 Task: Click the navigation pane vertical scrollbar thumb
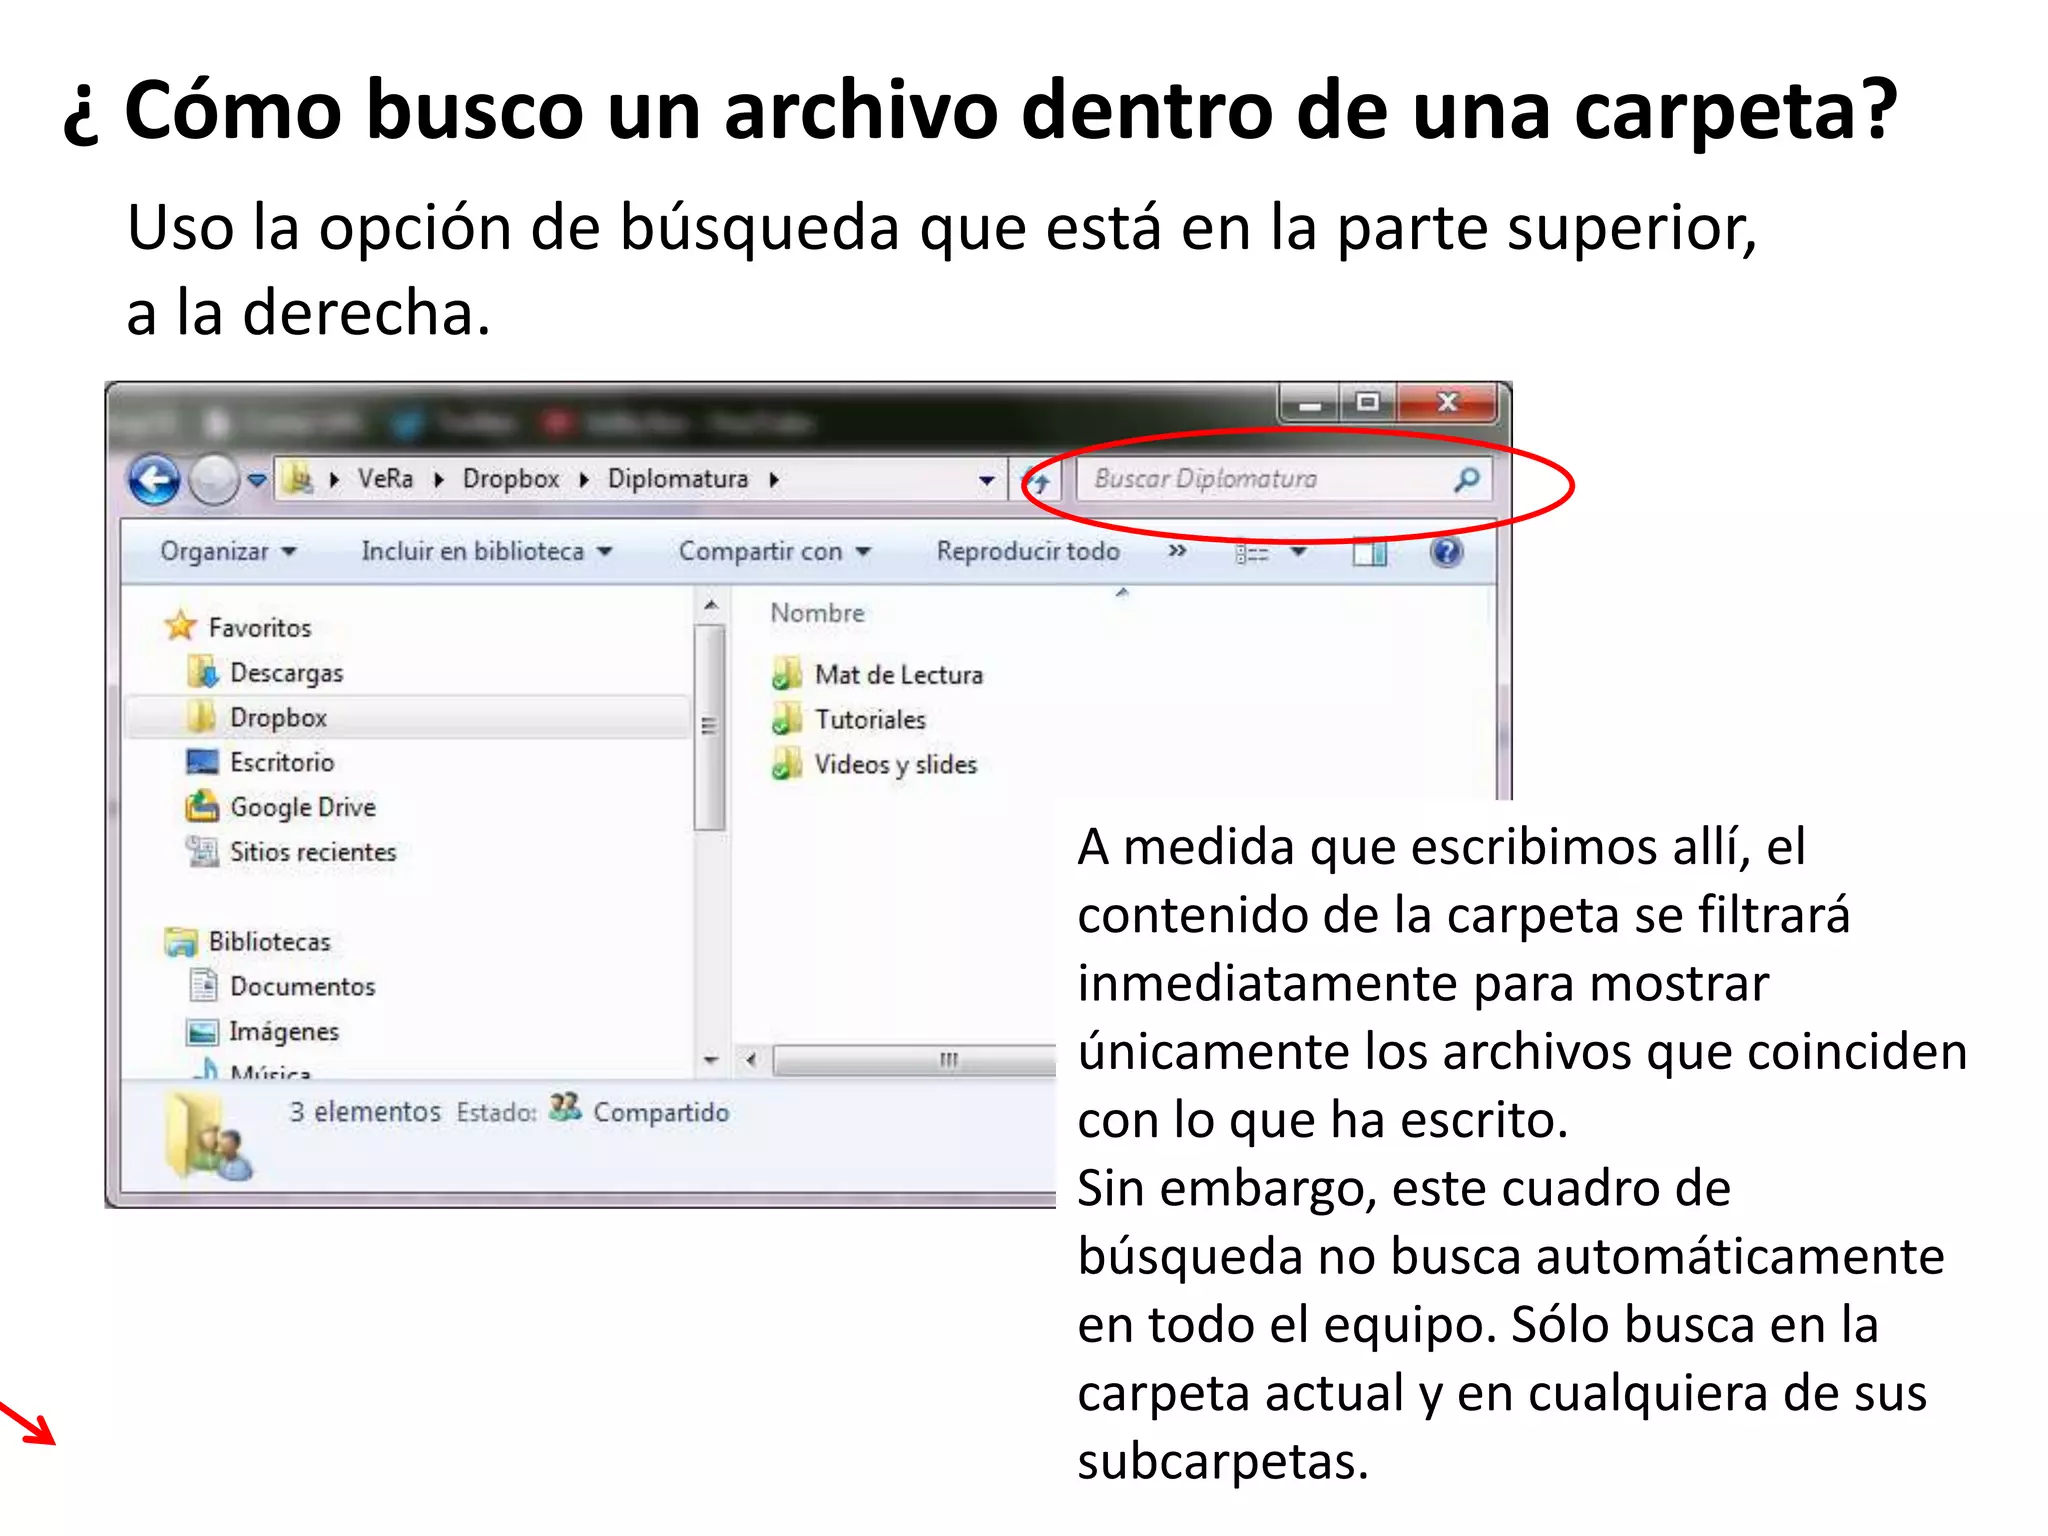coord(710,727)
